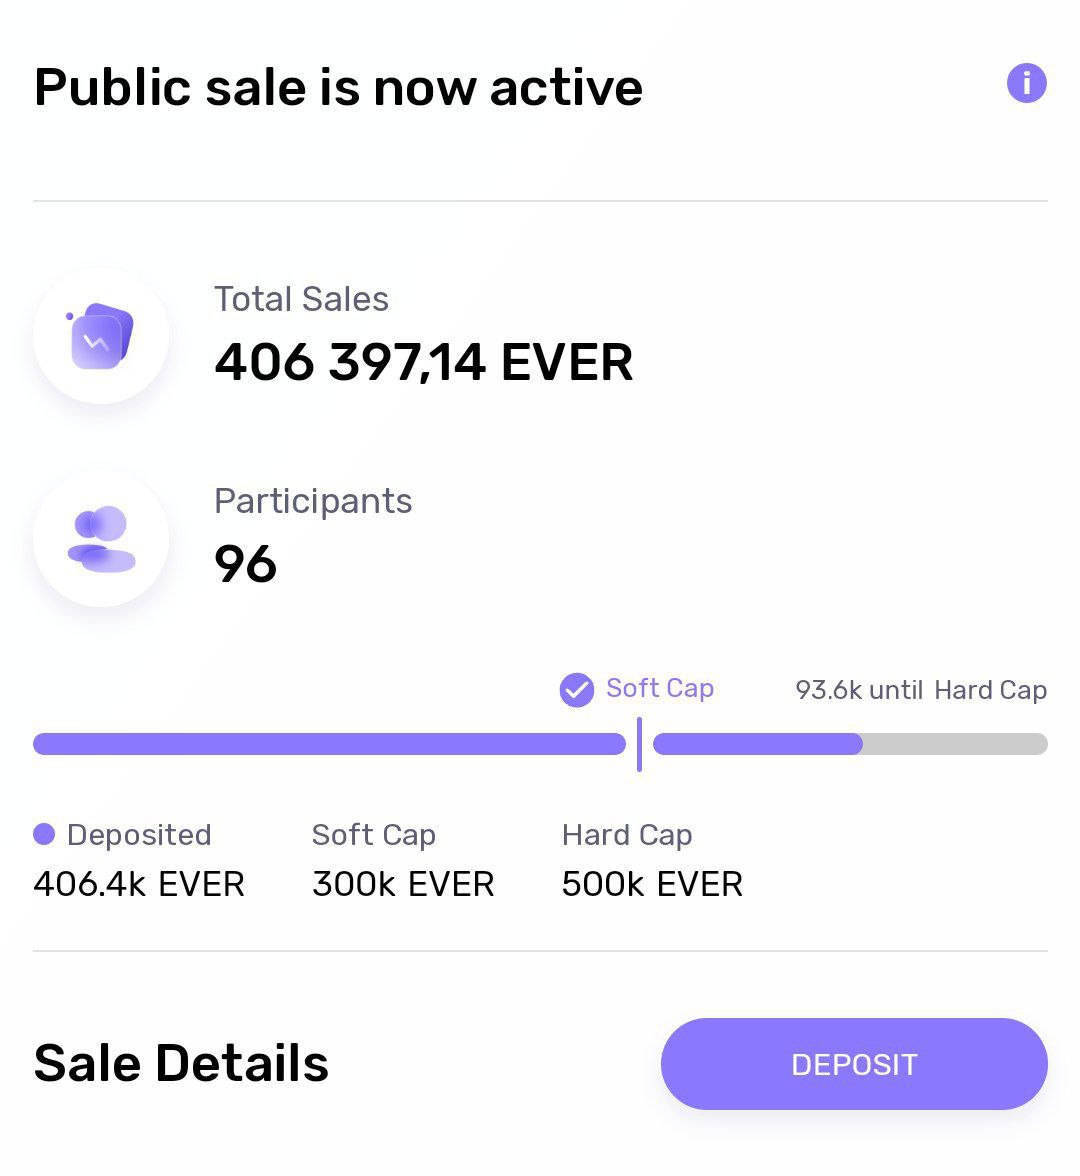Viewport: 1080px width, 1176px height.
Task: Click the Hard Cap legend label
Action: pyautogui.click(x=627, y=835)
